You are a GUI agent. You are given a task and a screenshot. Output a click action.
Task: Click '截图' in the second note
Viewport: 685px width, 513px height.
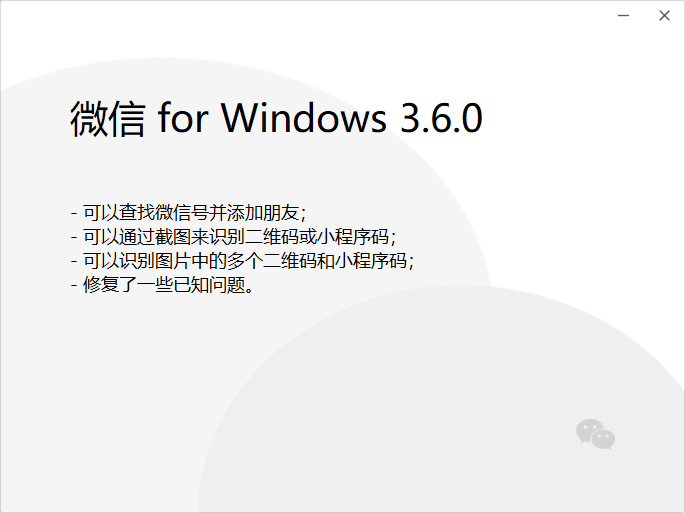pos(173,237)
